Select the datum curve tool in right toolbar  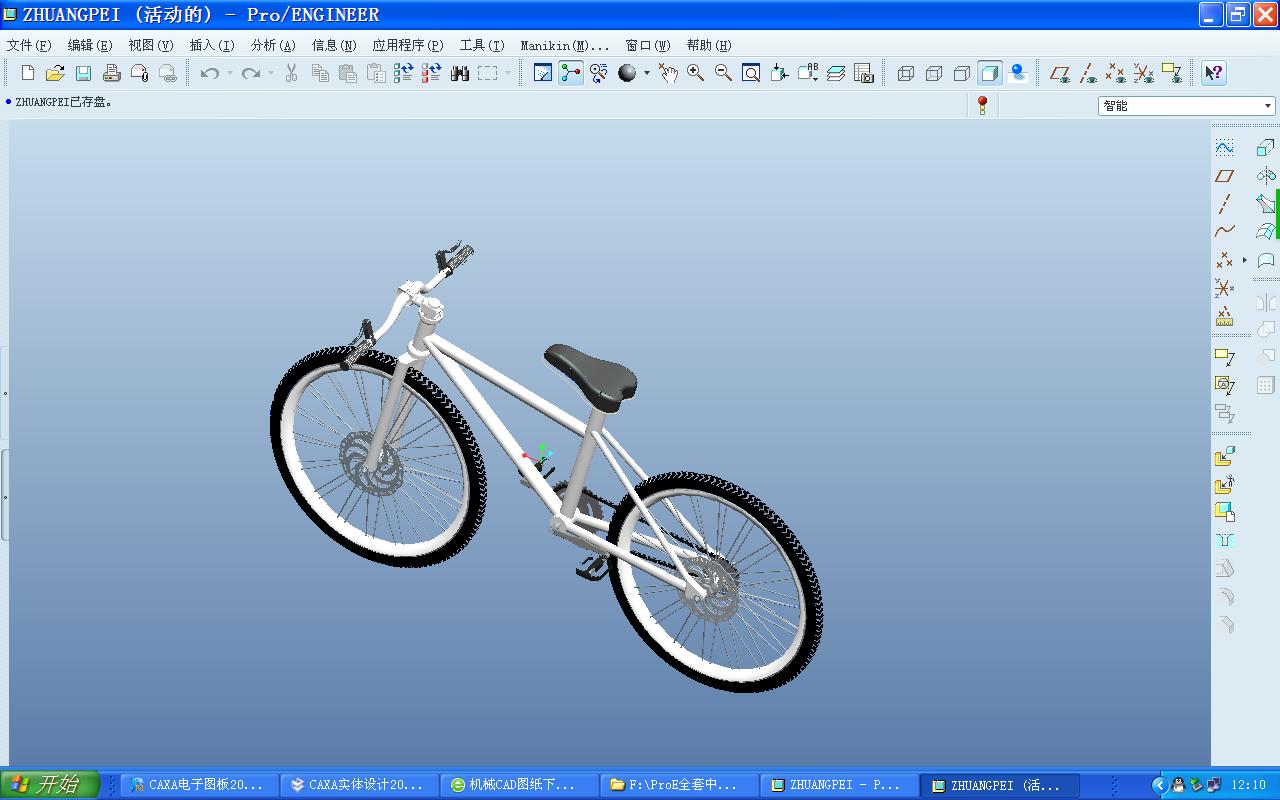pos(1224,232)
